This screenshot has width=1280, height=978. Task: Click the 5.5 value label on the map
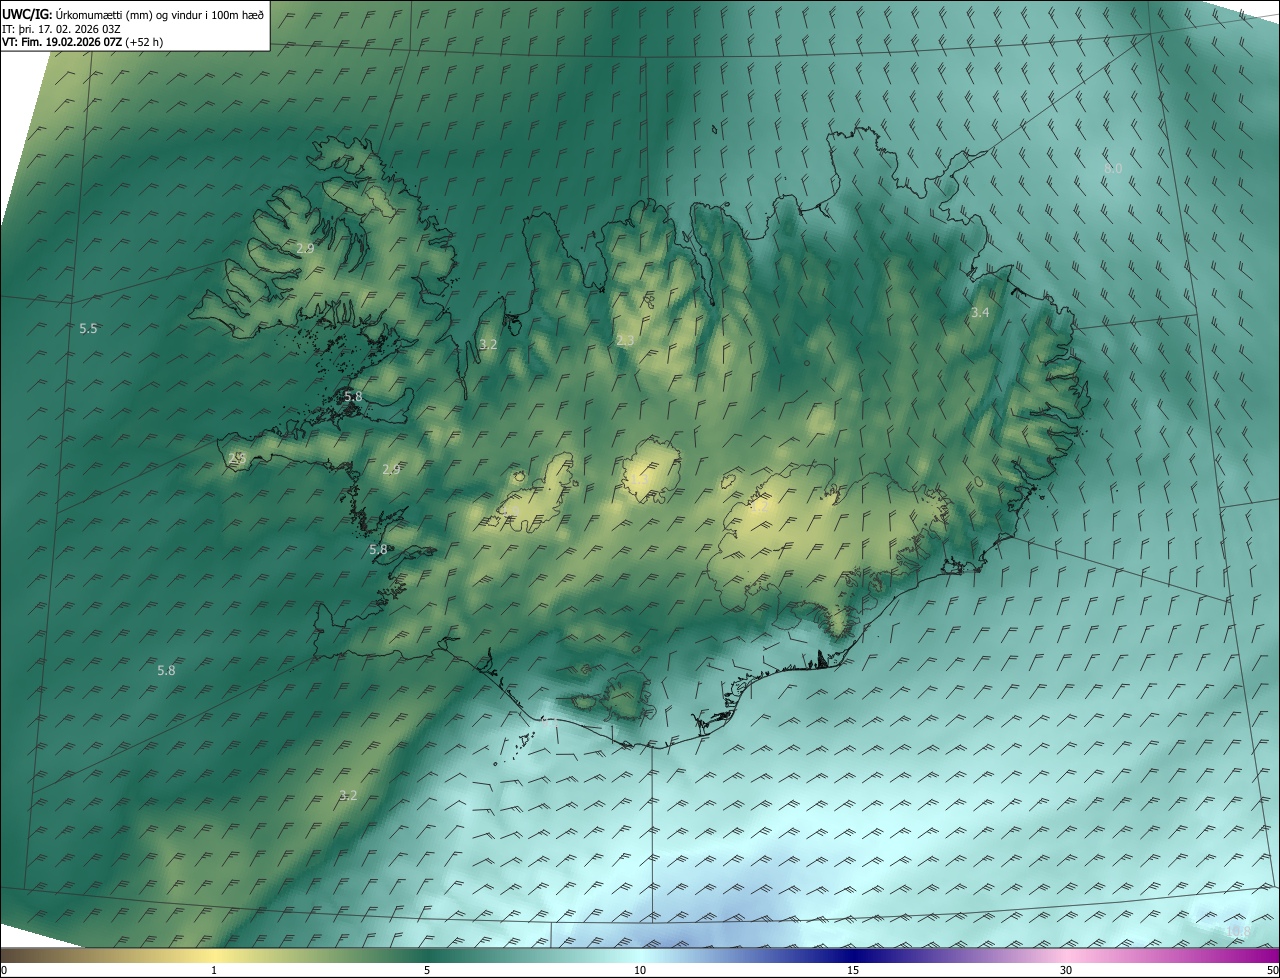88,329
